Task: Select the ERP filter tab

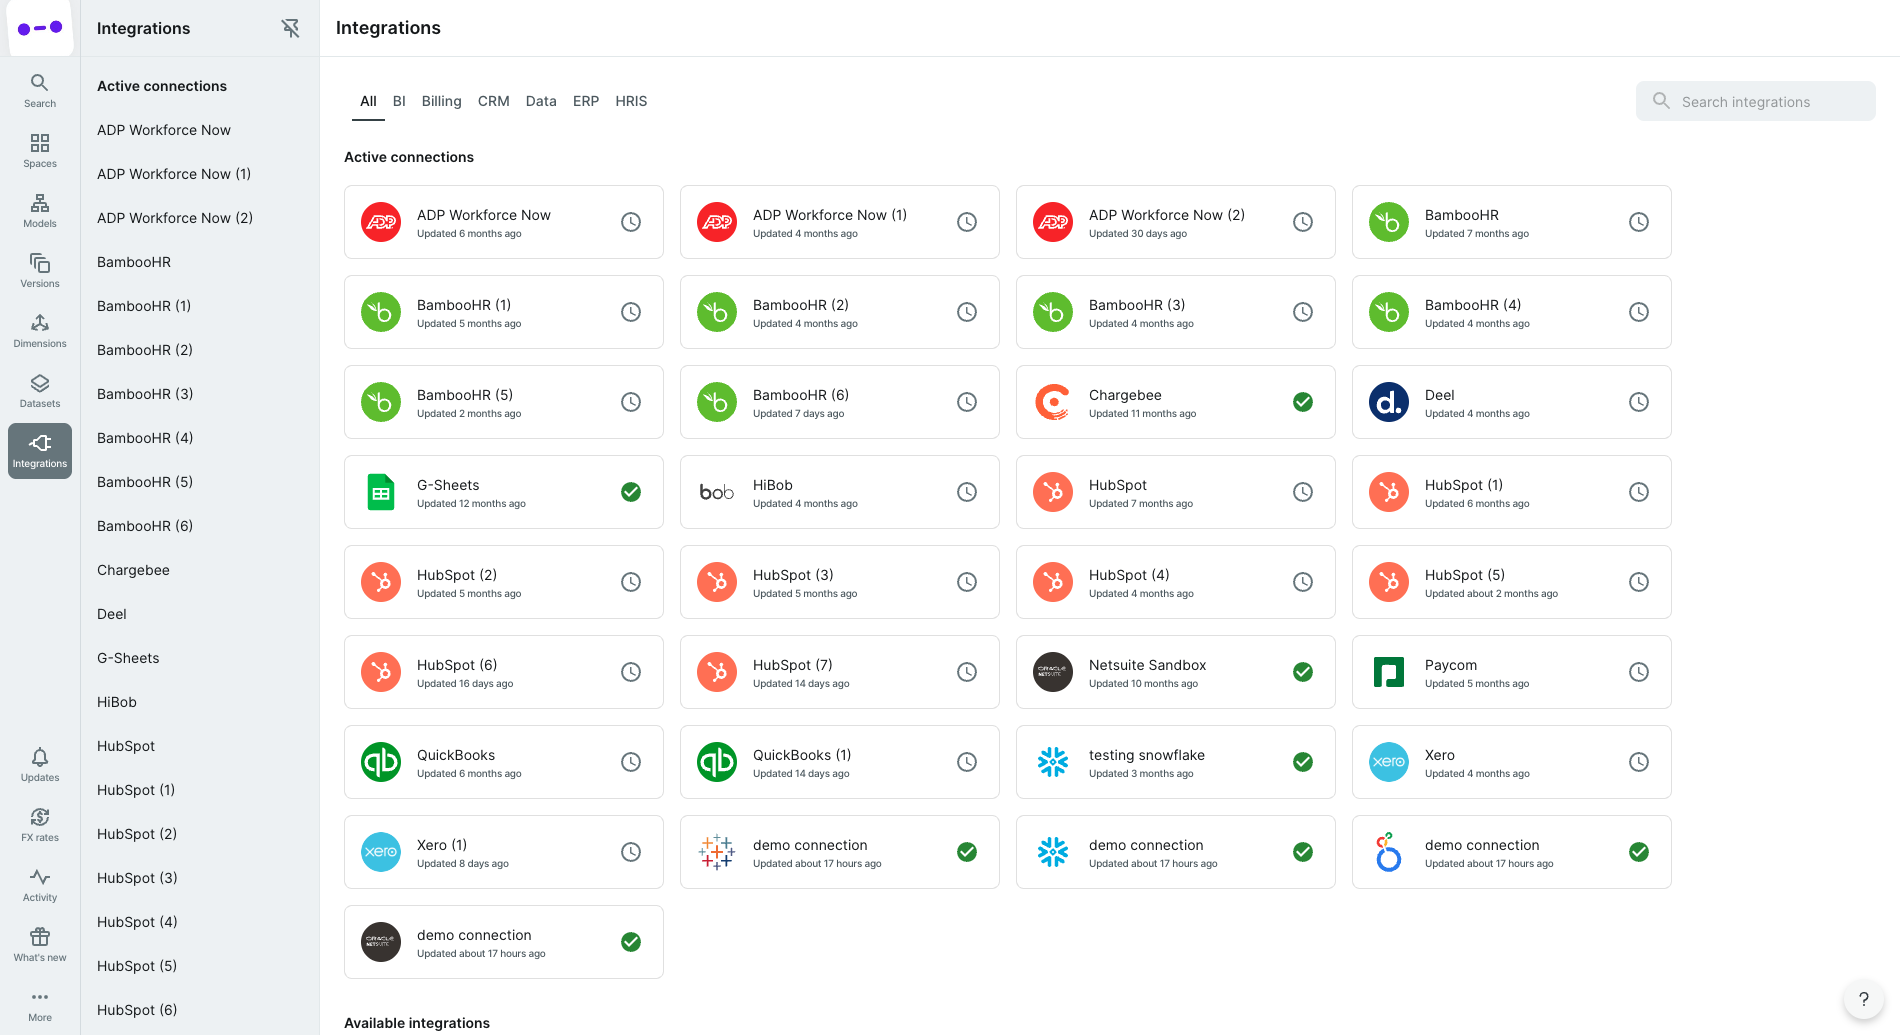Action: click(586, 101)
